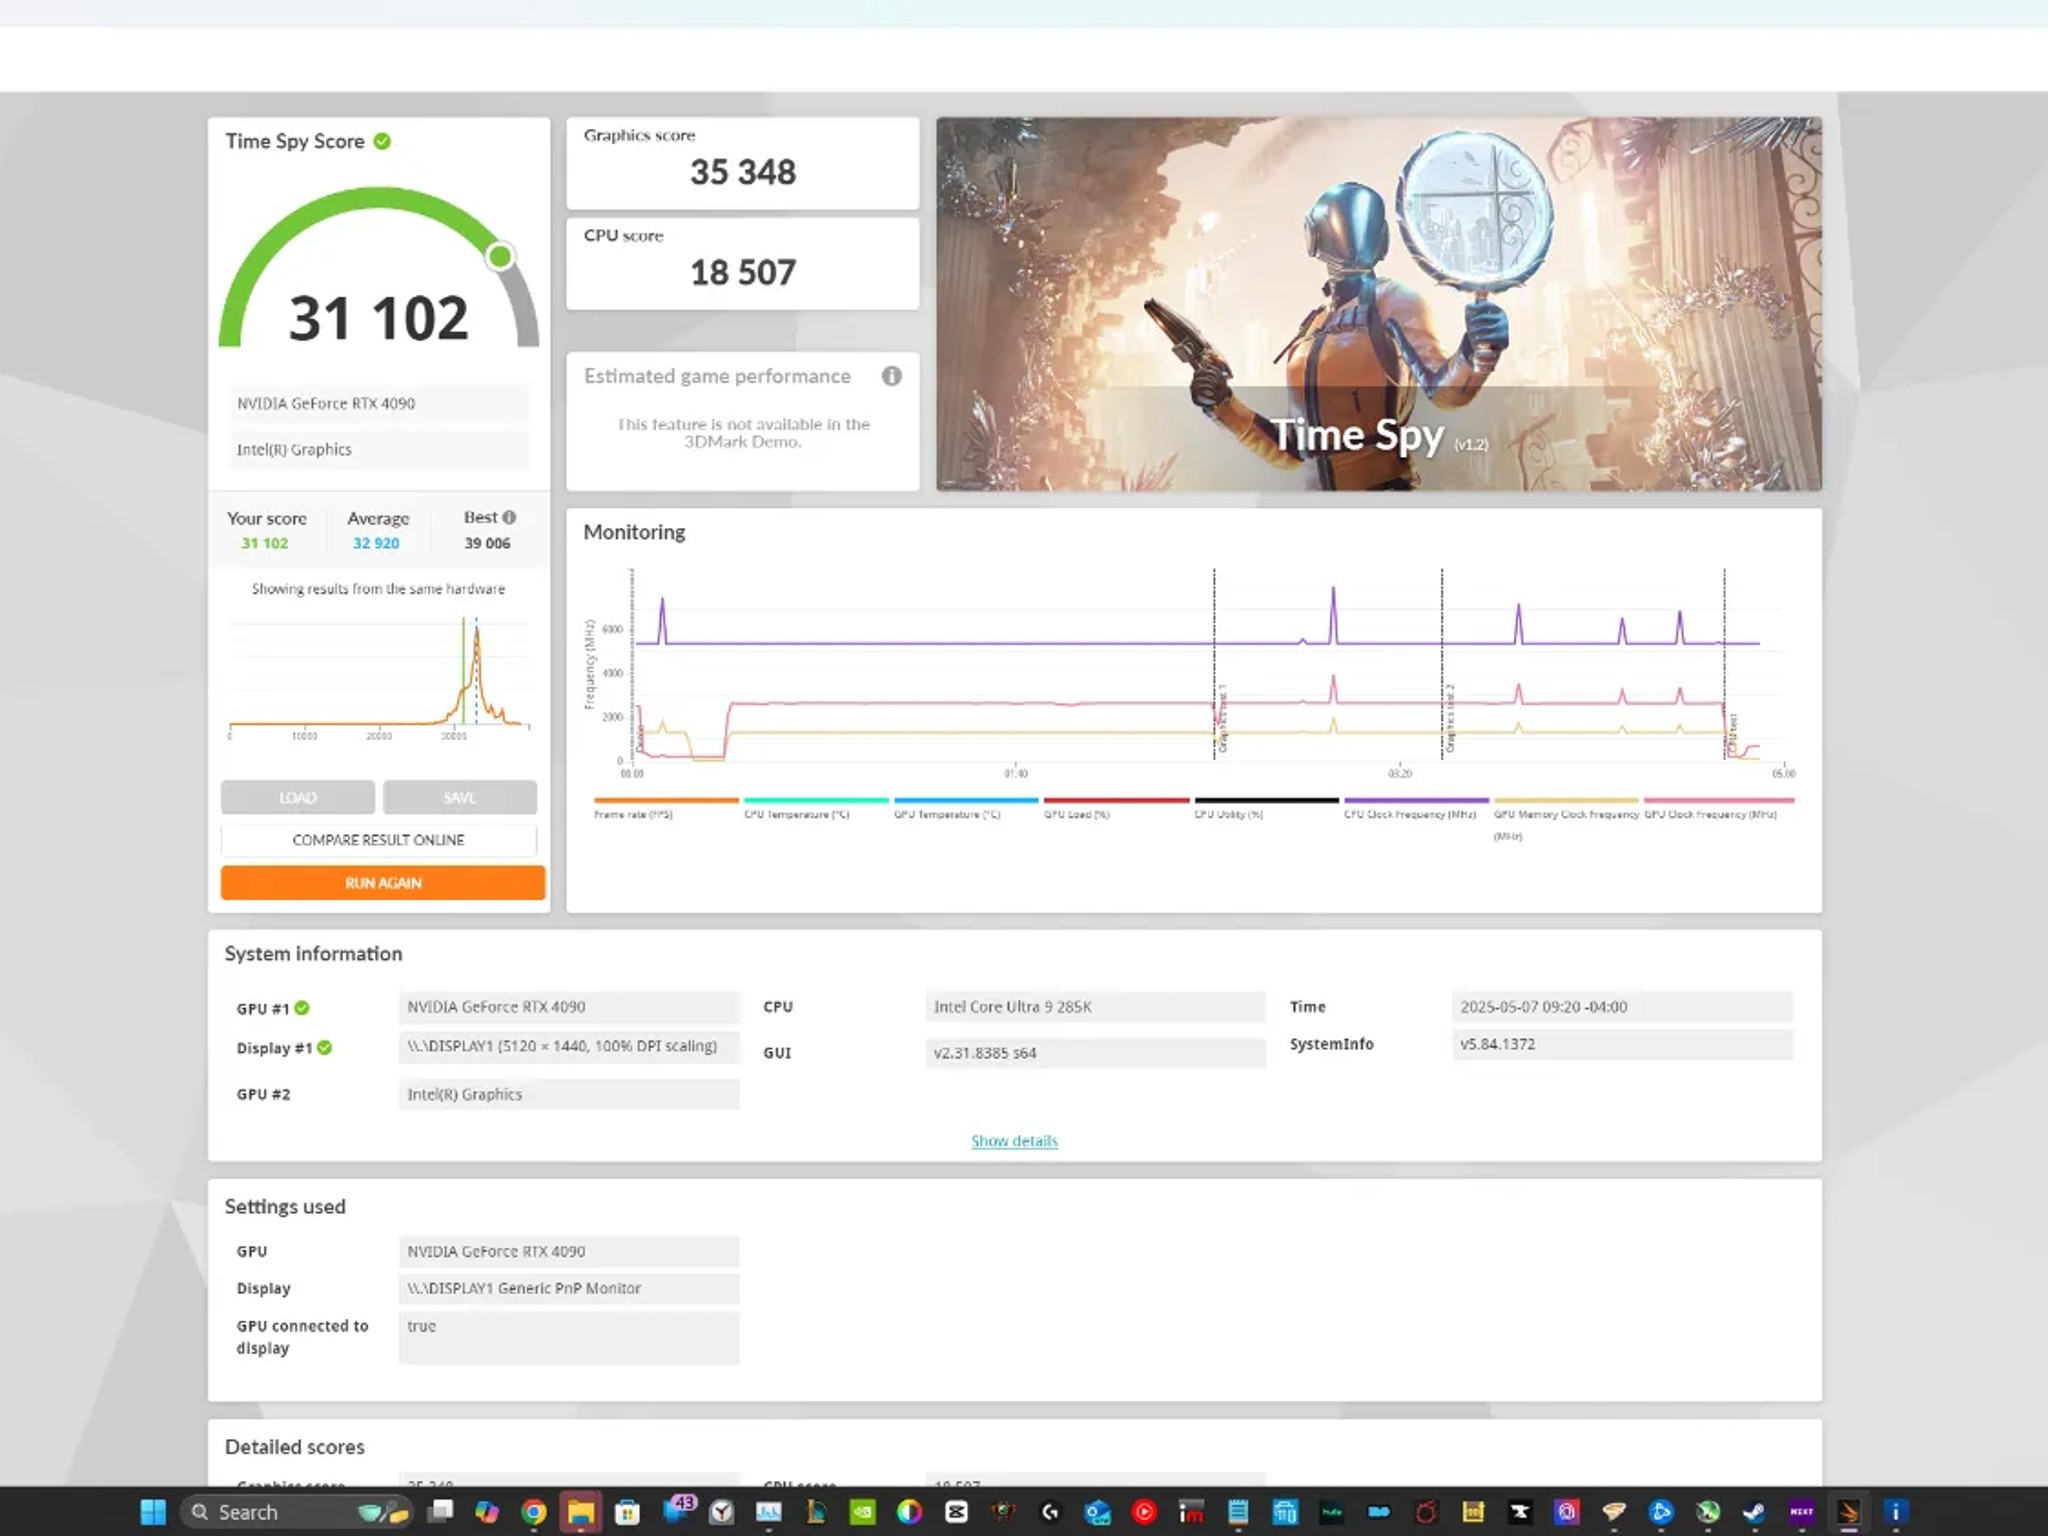Viewport: 2048px width, 1536px height.
Task: Click the green verified badge beside Time Spy Score
Action: [381, 141]
